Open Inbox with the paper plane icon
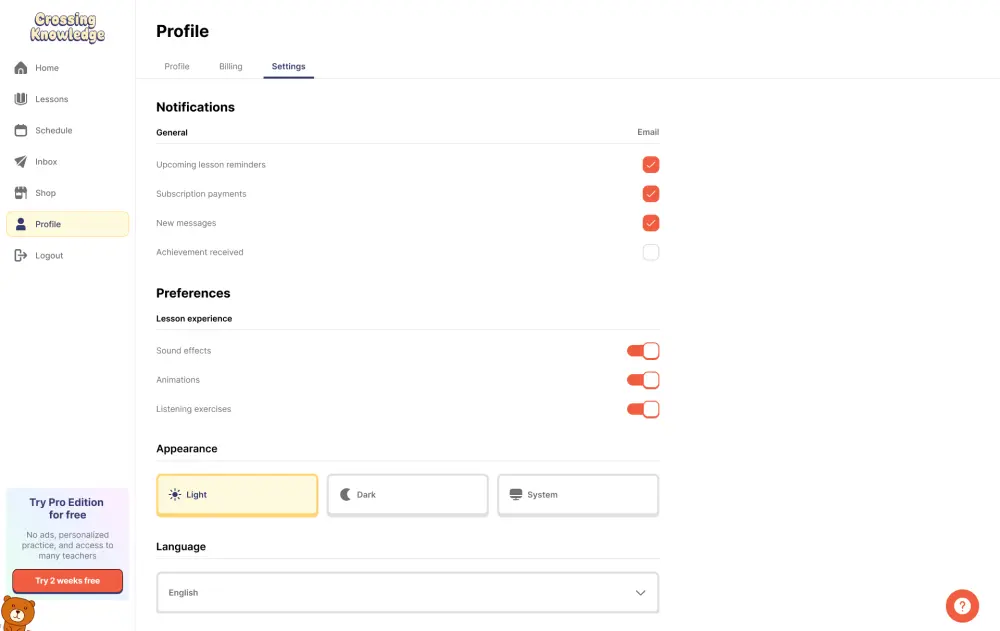 pos(21,162)
